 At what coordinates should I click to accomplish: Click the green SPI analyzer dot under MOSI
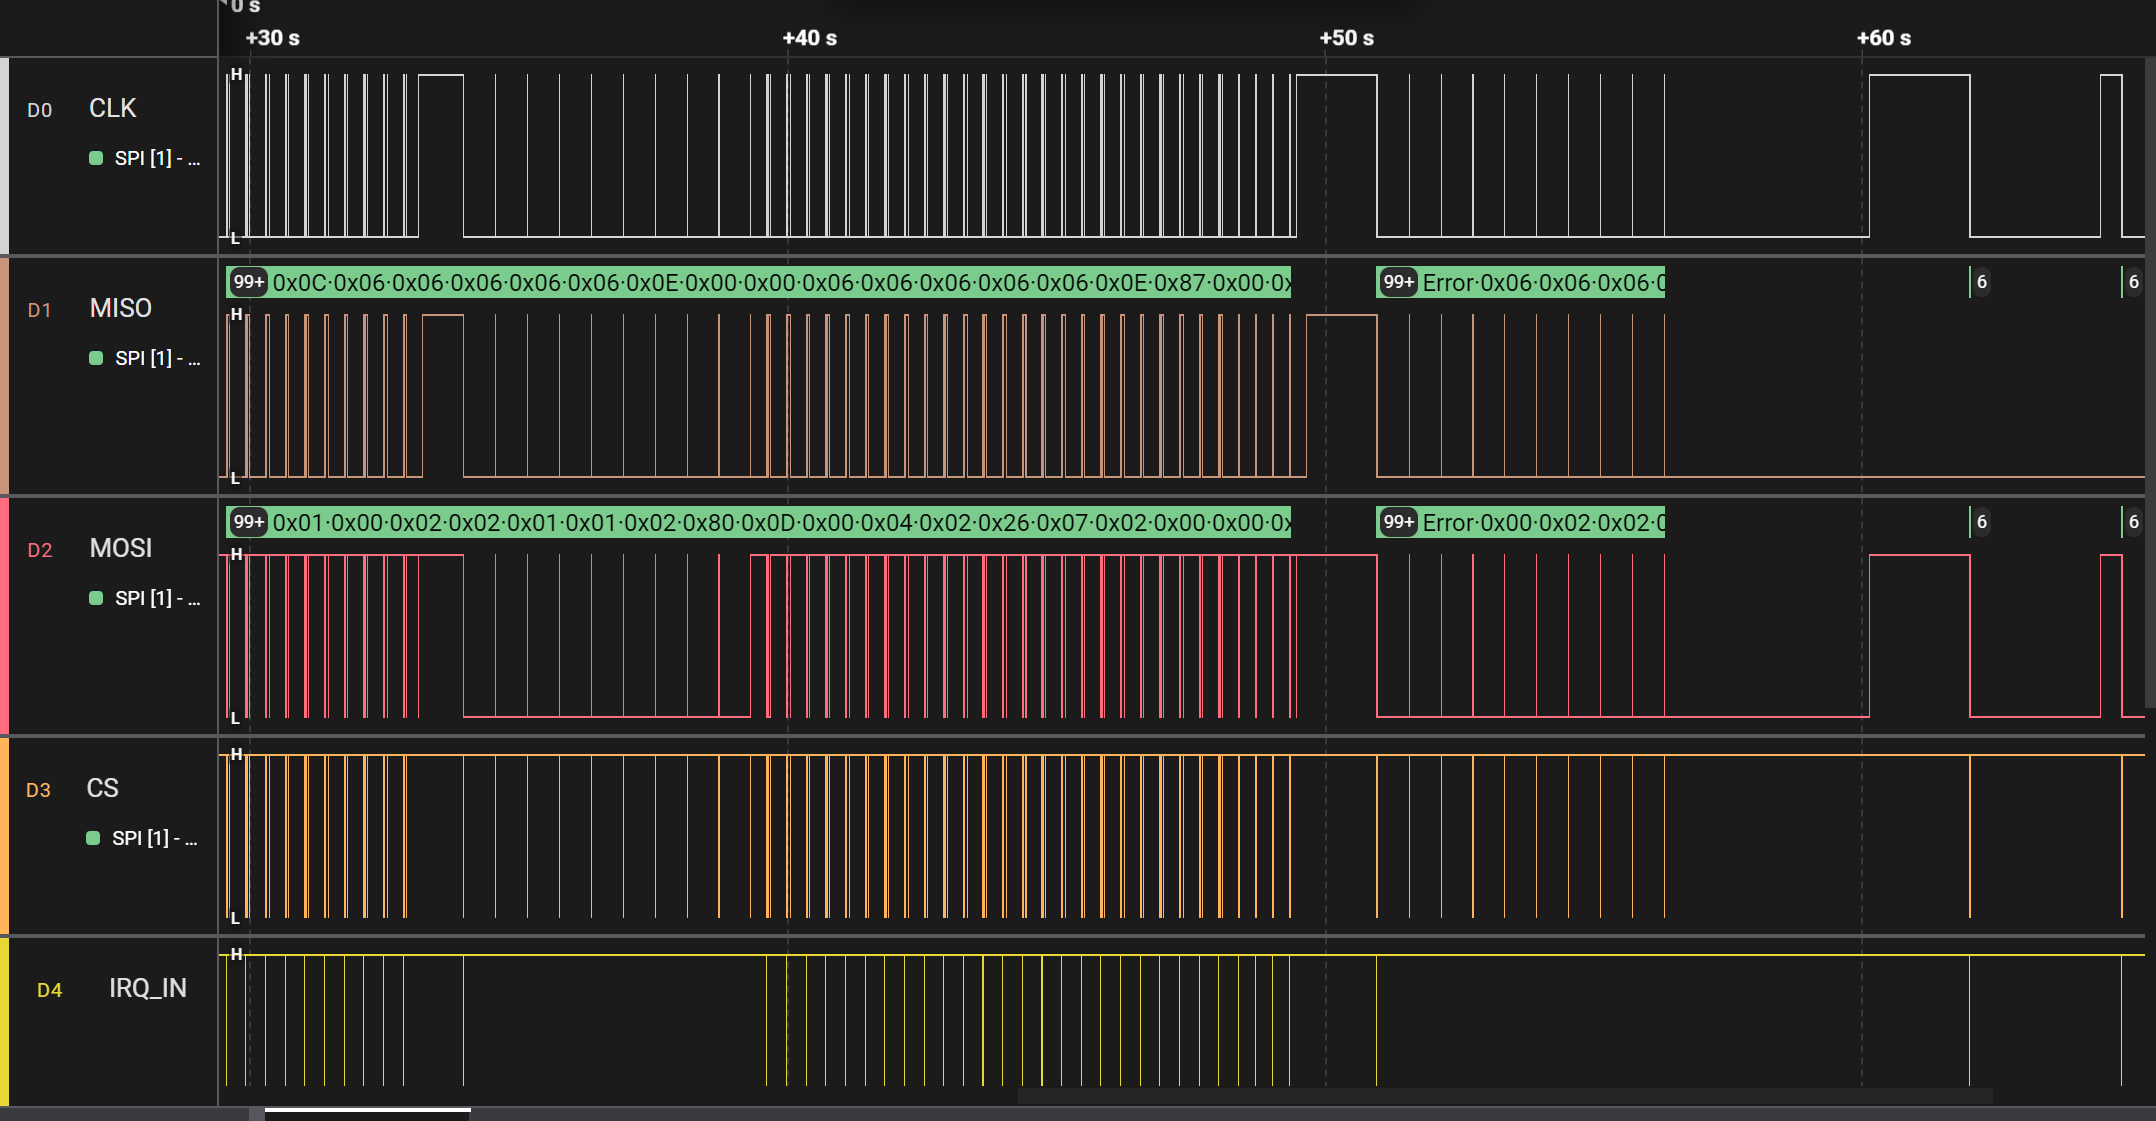(x=96, y=598)
